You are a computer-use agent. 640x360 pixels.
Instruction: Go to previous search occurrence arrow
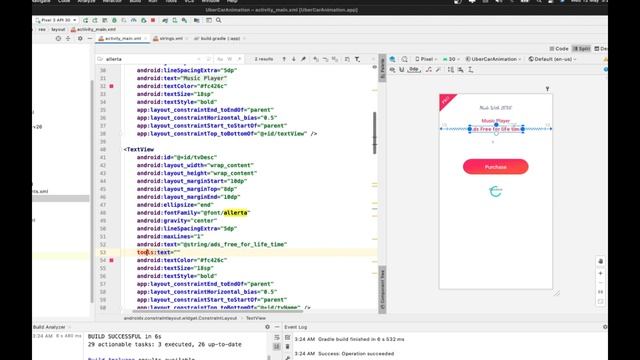284,59
